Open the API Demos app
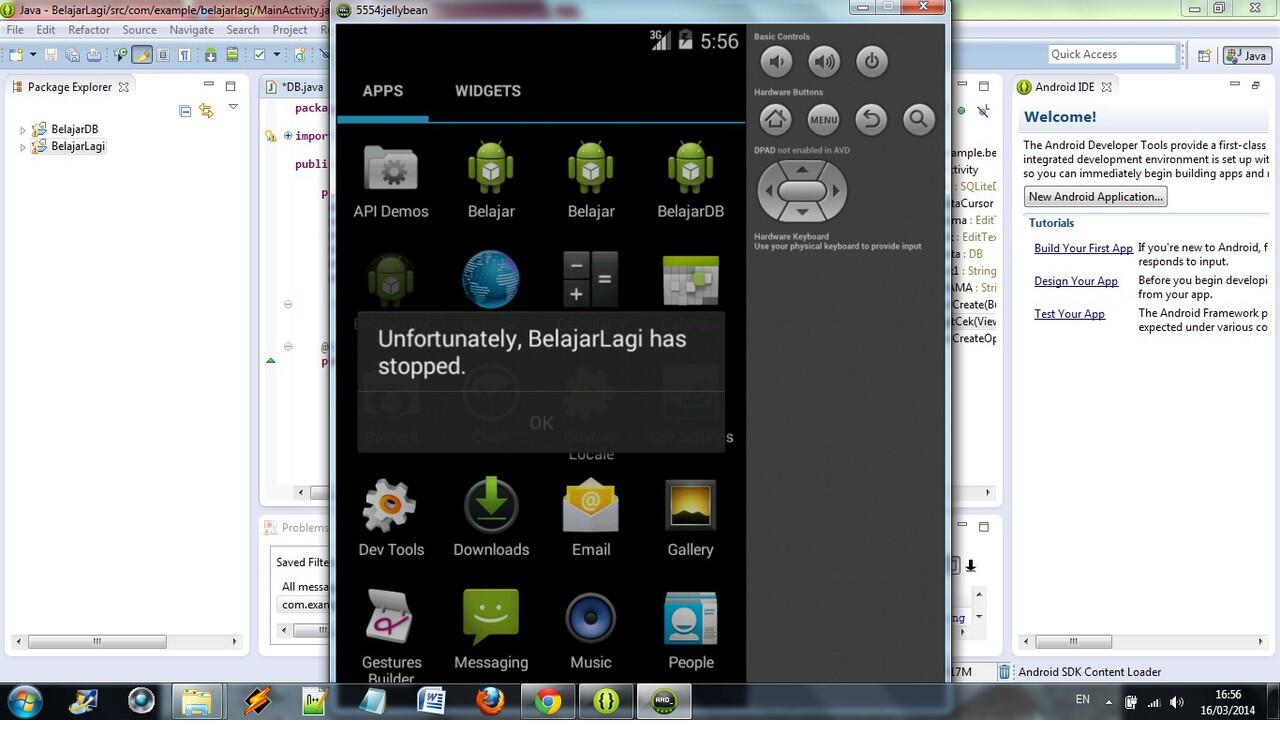 click(x=391, y=182)
